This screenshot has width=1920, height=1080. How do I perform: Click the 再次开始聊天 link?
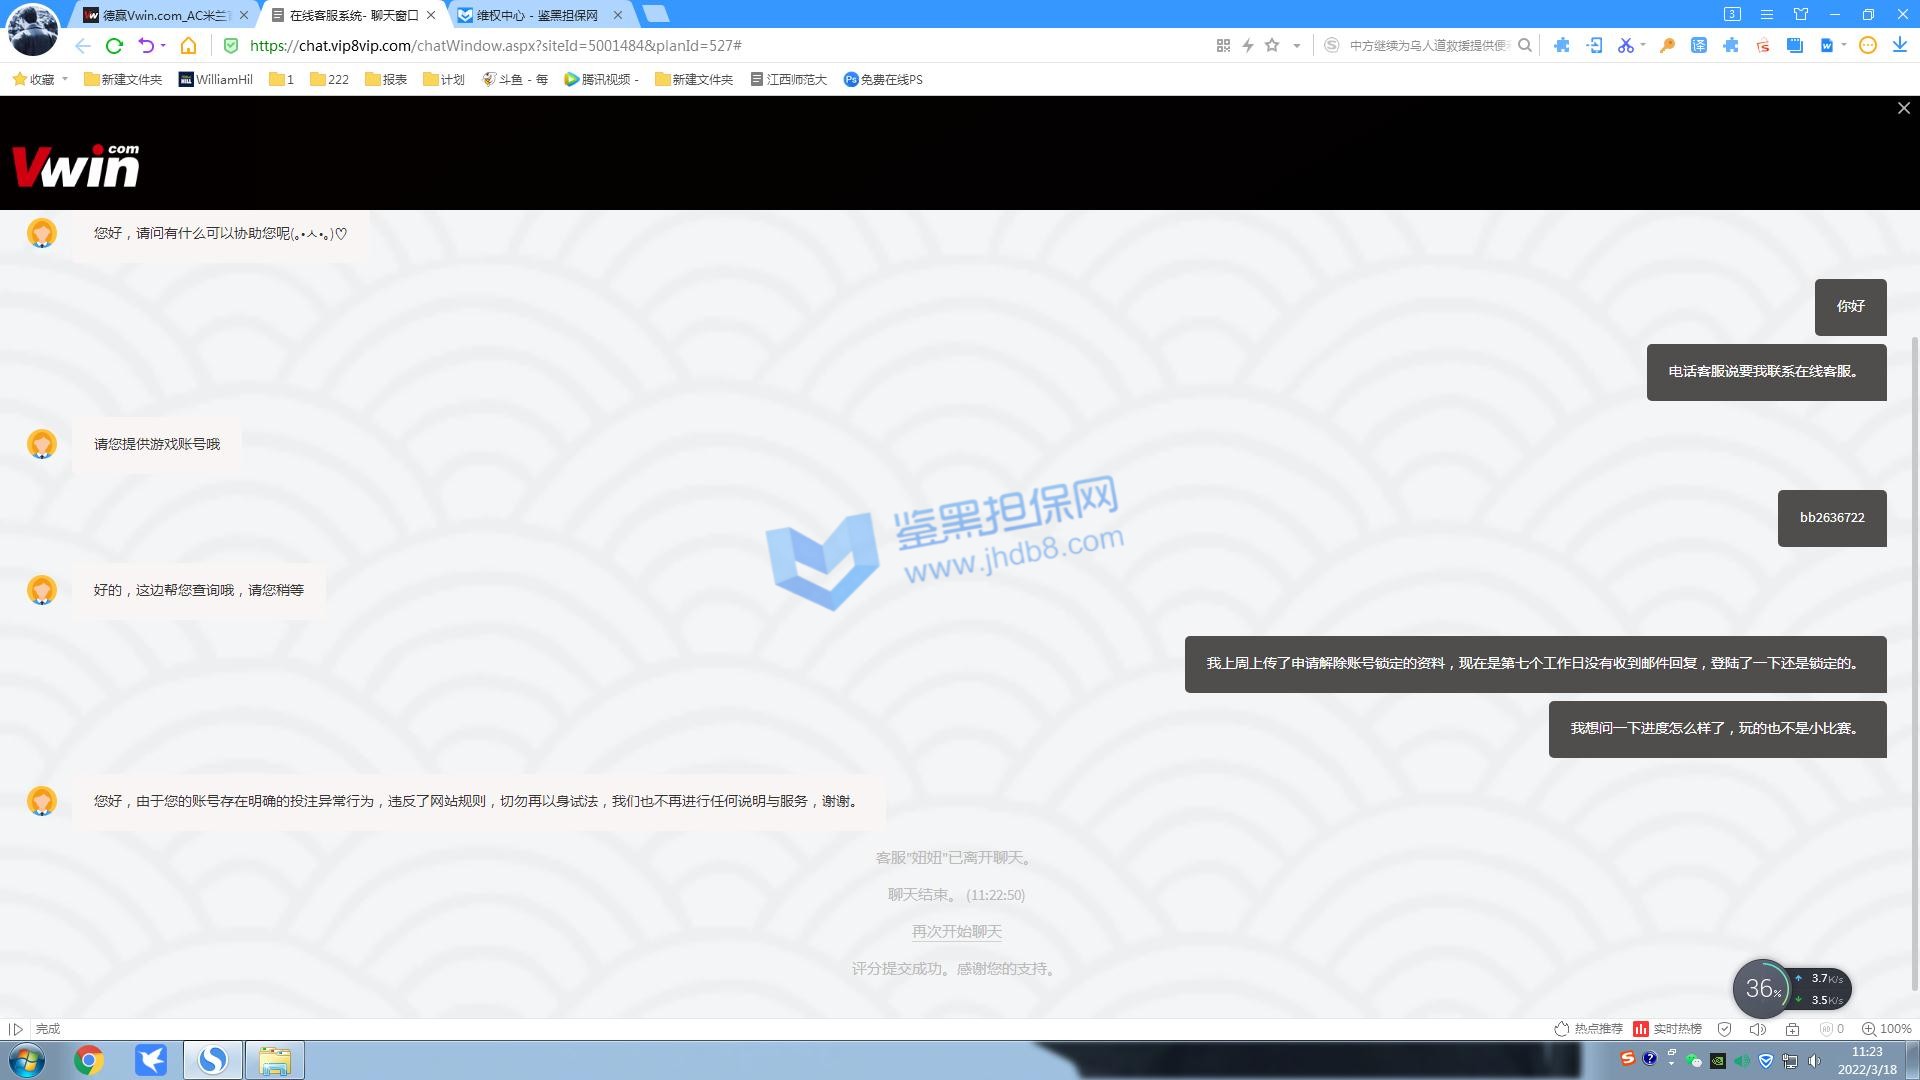pos(956,931)
